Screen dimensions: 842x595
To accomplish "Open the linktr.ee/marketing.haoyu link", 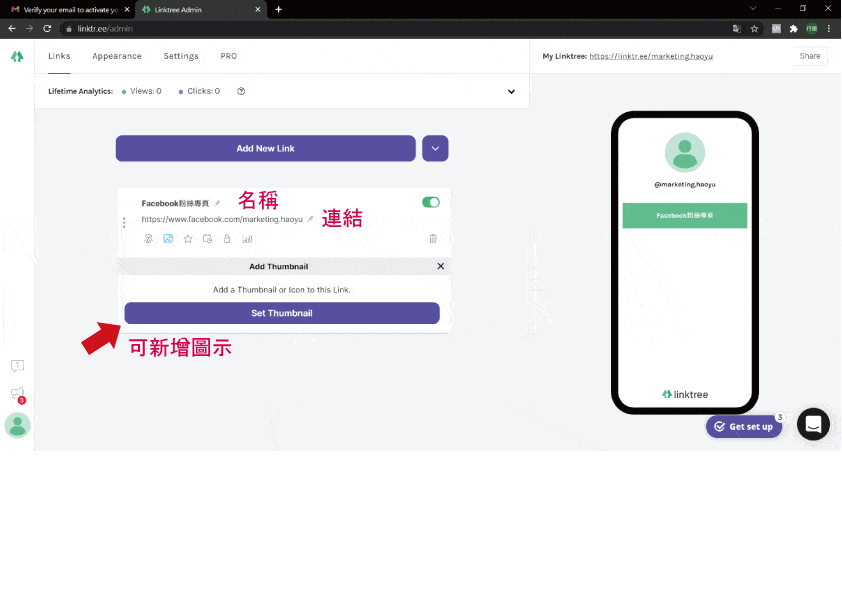I will (651, 56).
